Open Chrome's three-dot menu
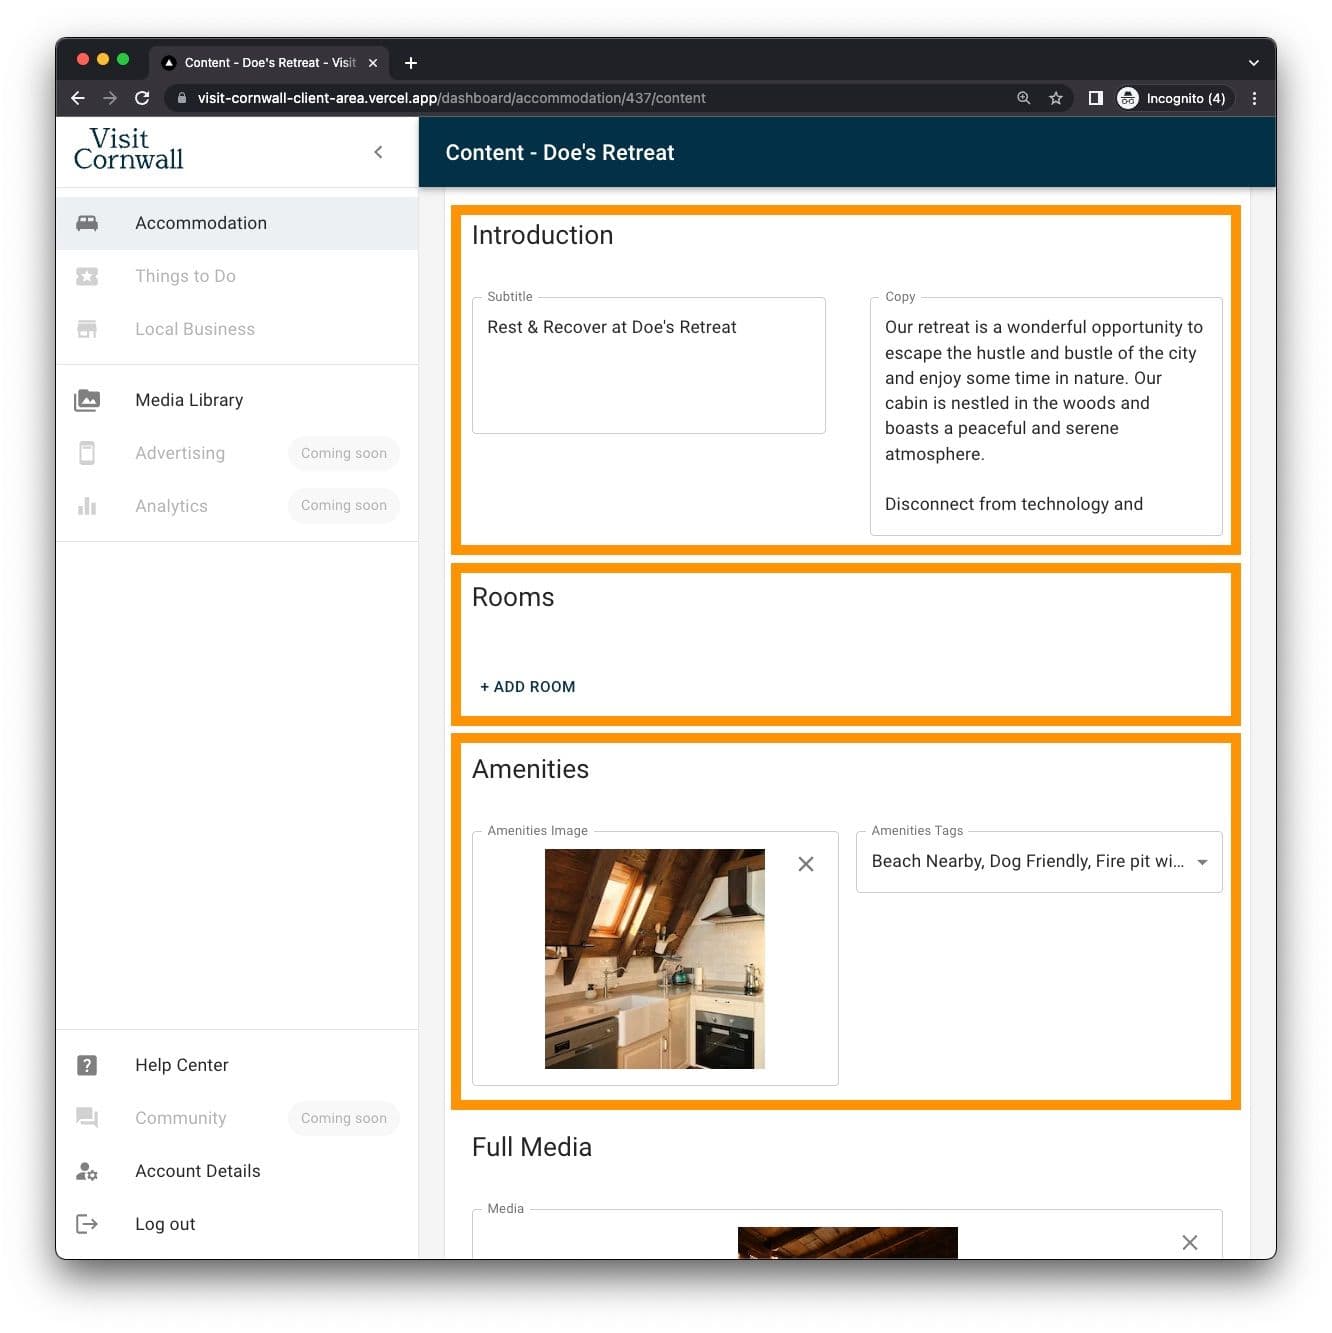Screen dimensions: 1332x1333 (x=1254, y=98)
